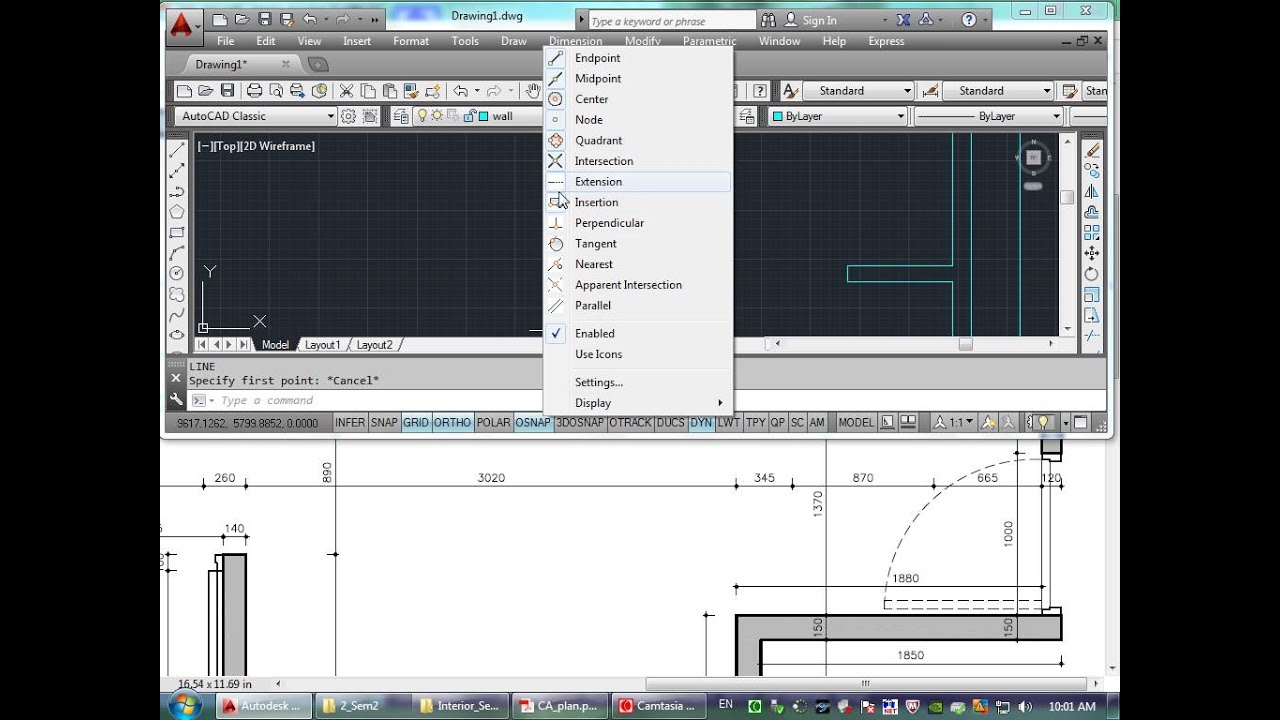Expand the Display submenu
The image size is (1280, 720).
tap(637, 403)
